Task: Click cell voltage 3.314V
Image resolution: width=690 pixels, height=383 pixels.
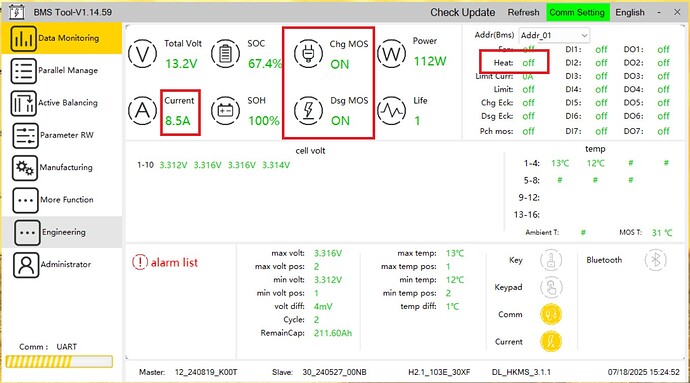Action: pyautogui.click(x=276, y=166)
